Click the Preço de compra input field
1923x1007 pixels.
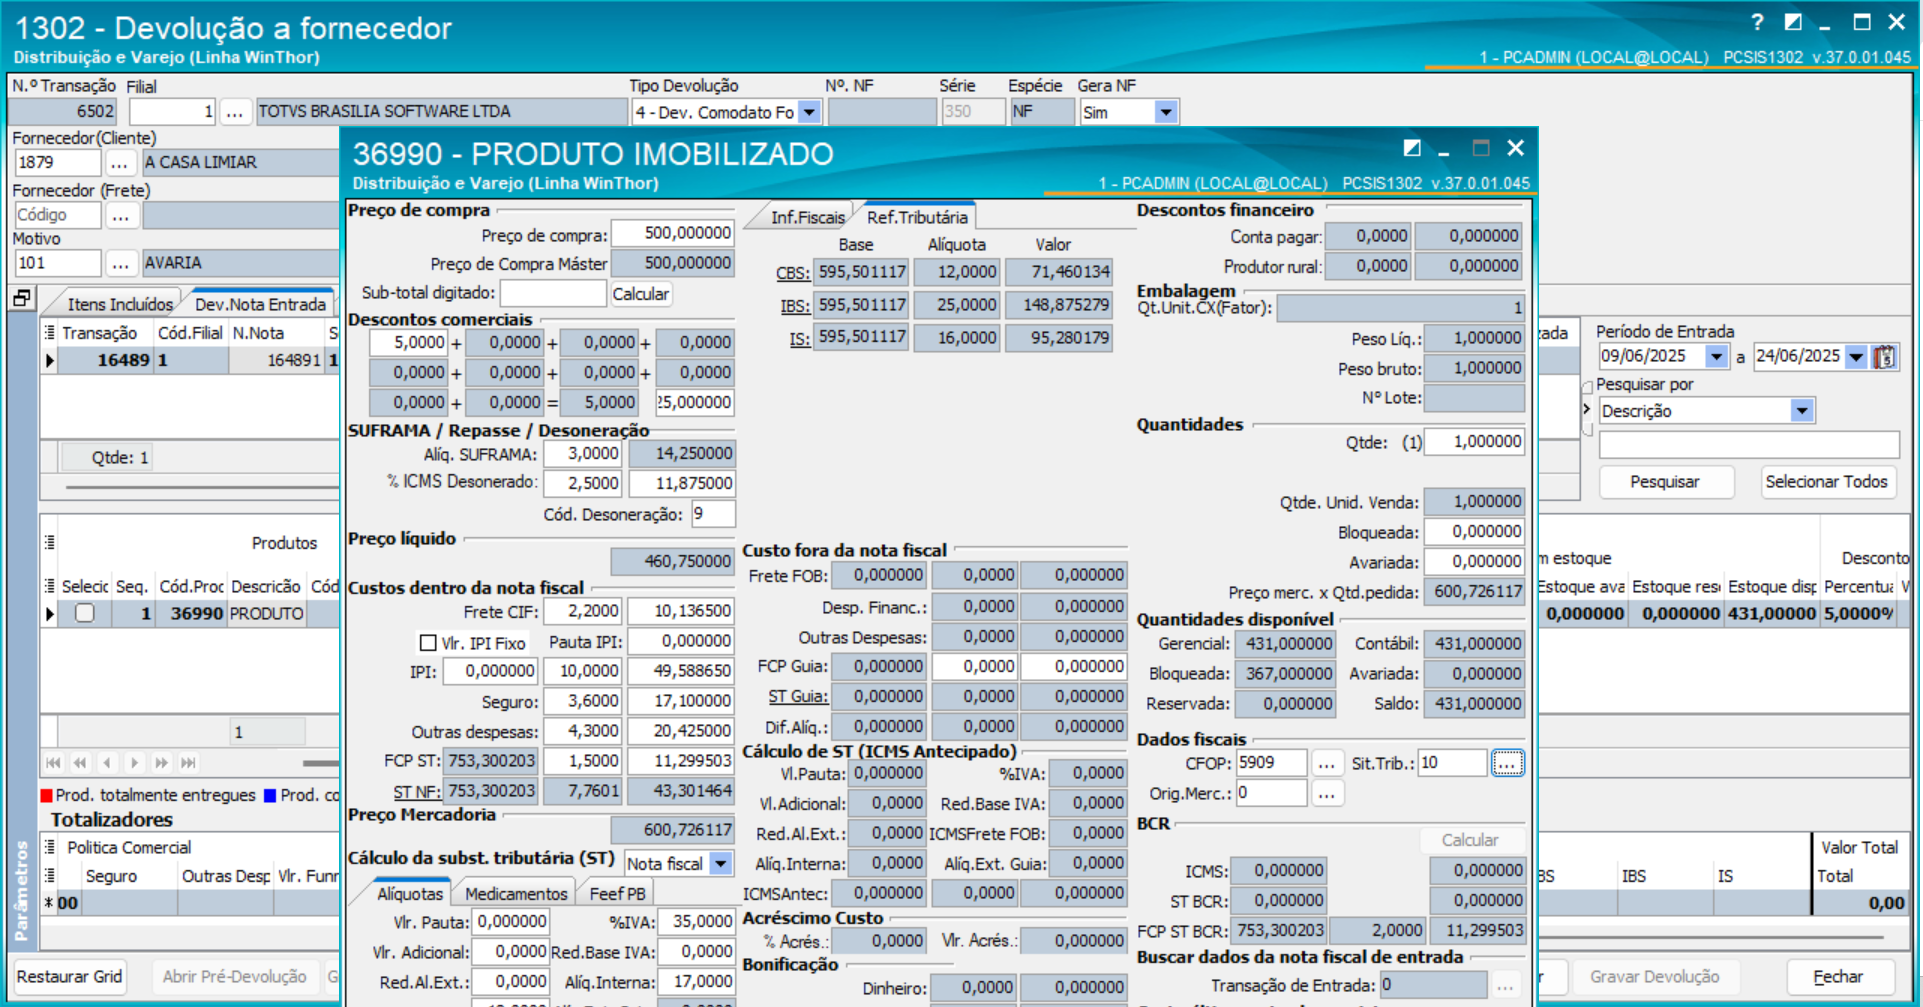point(673,233)
